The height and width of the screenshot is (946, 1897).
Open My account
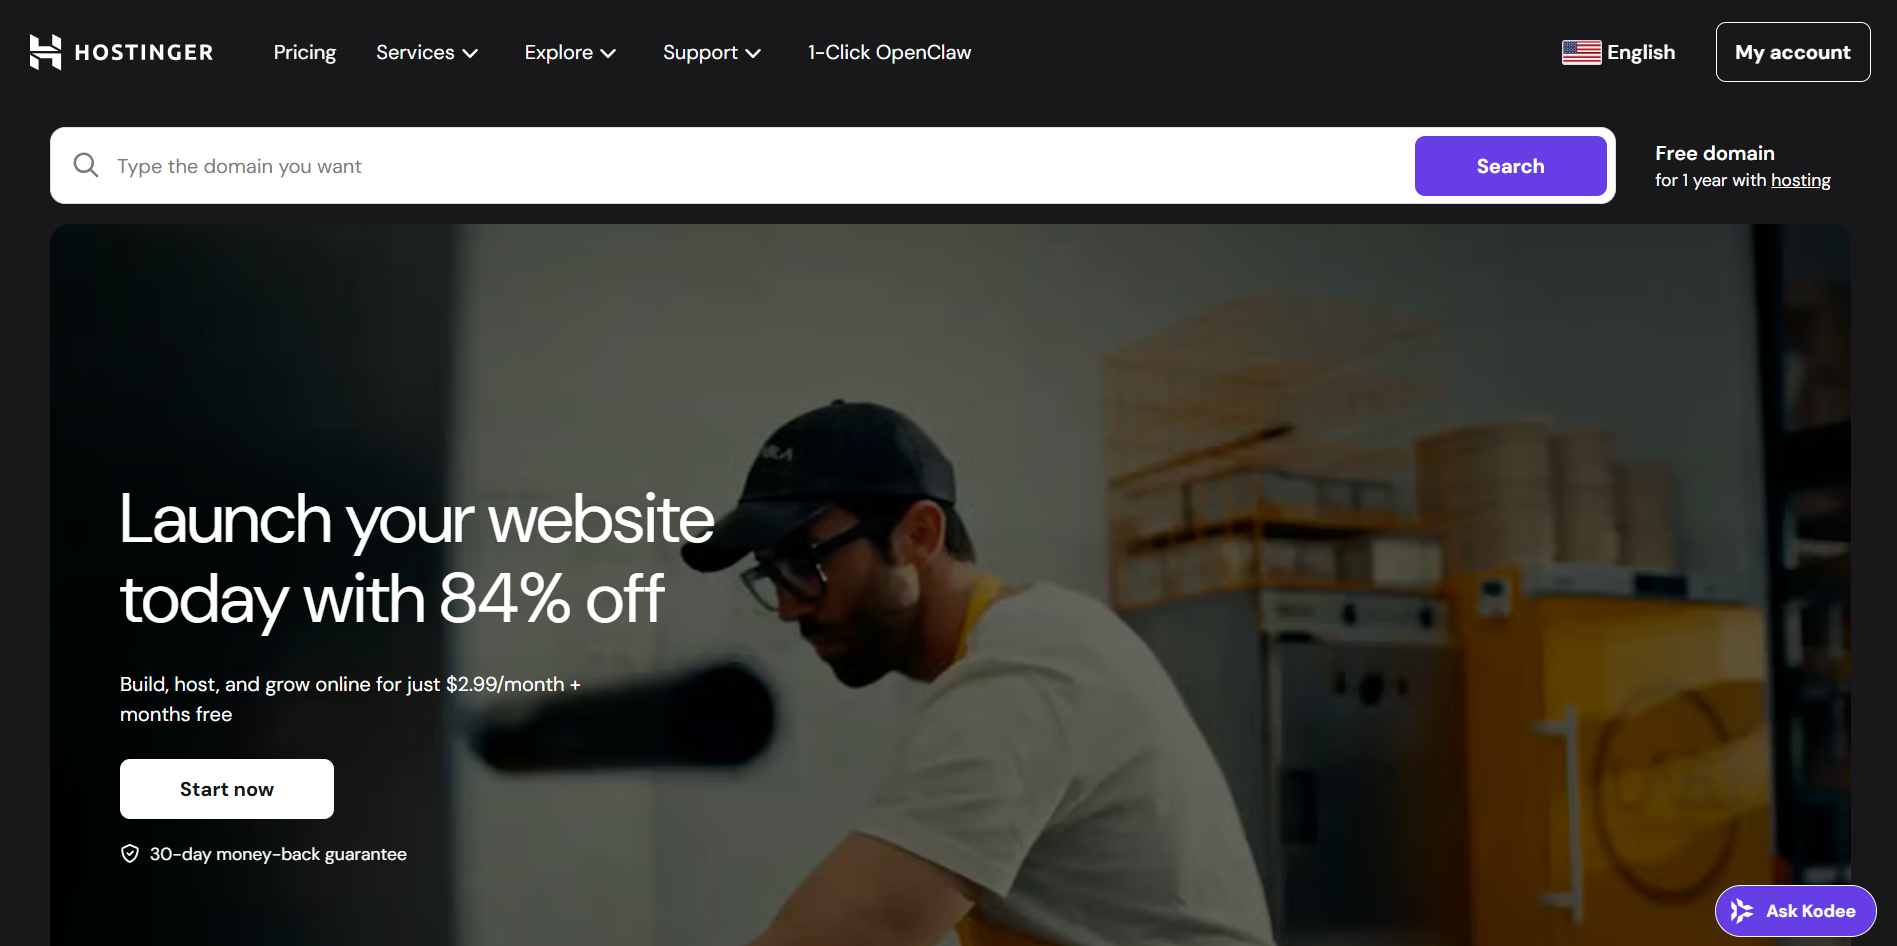pos(1793,52)
